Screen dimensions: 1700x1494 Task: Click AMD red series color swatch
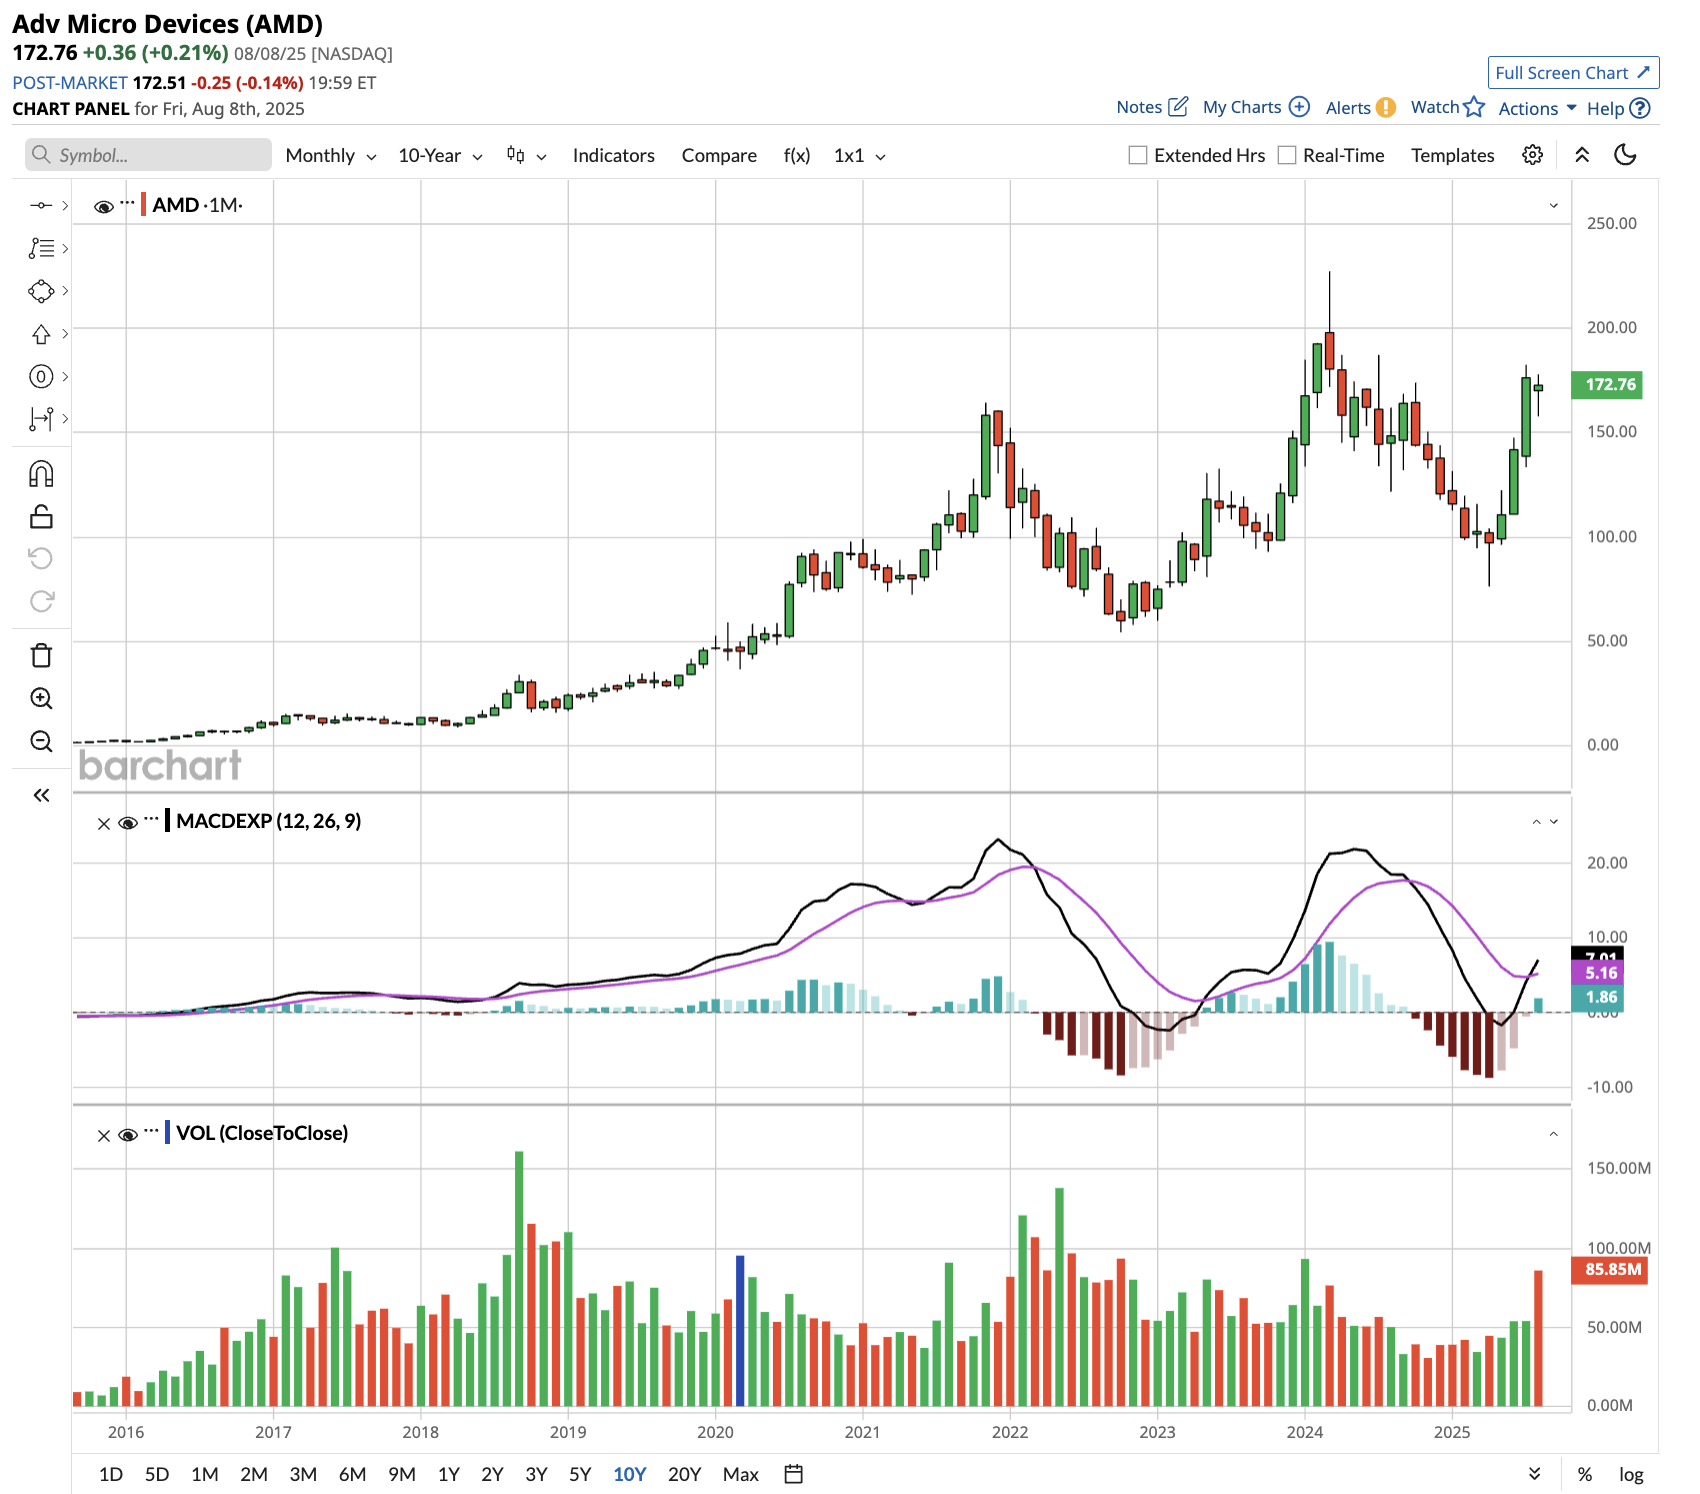143,205
